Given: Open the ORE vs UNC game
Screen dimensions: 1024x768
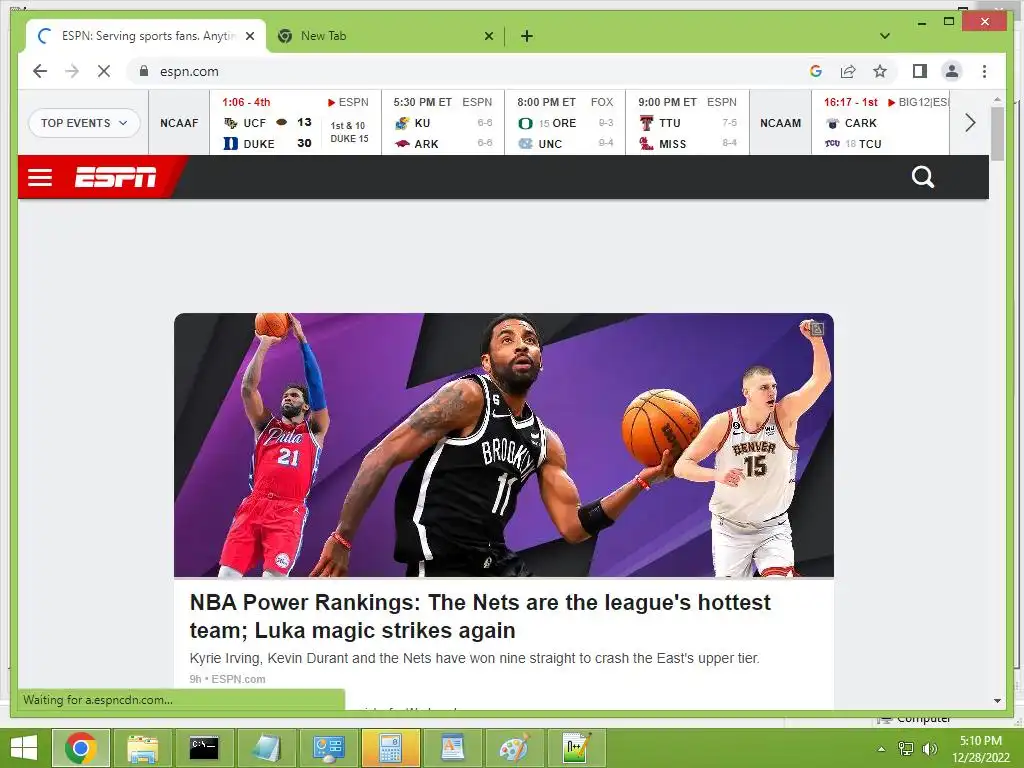Looking at the screenshot, I should 565,123.
